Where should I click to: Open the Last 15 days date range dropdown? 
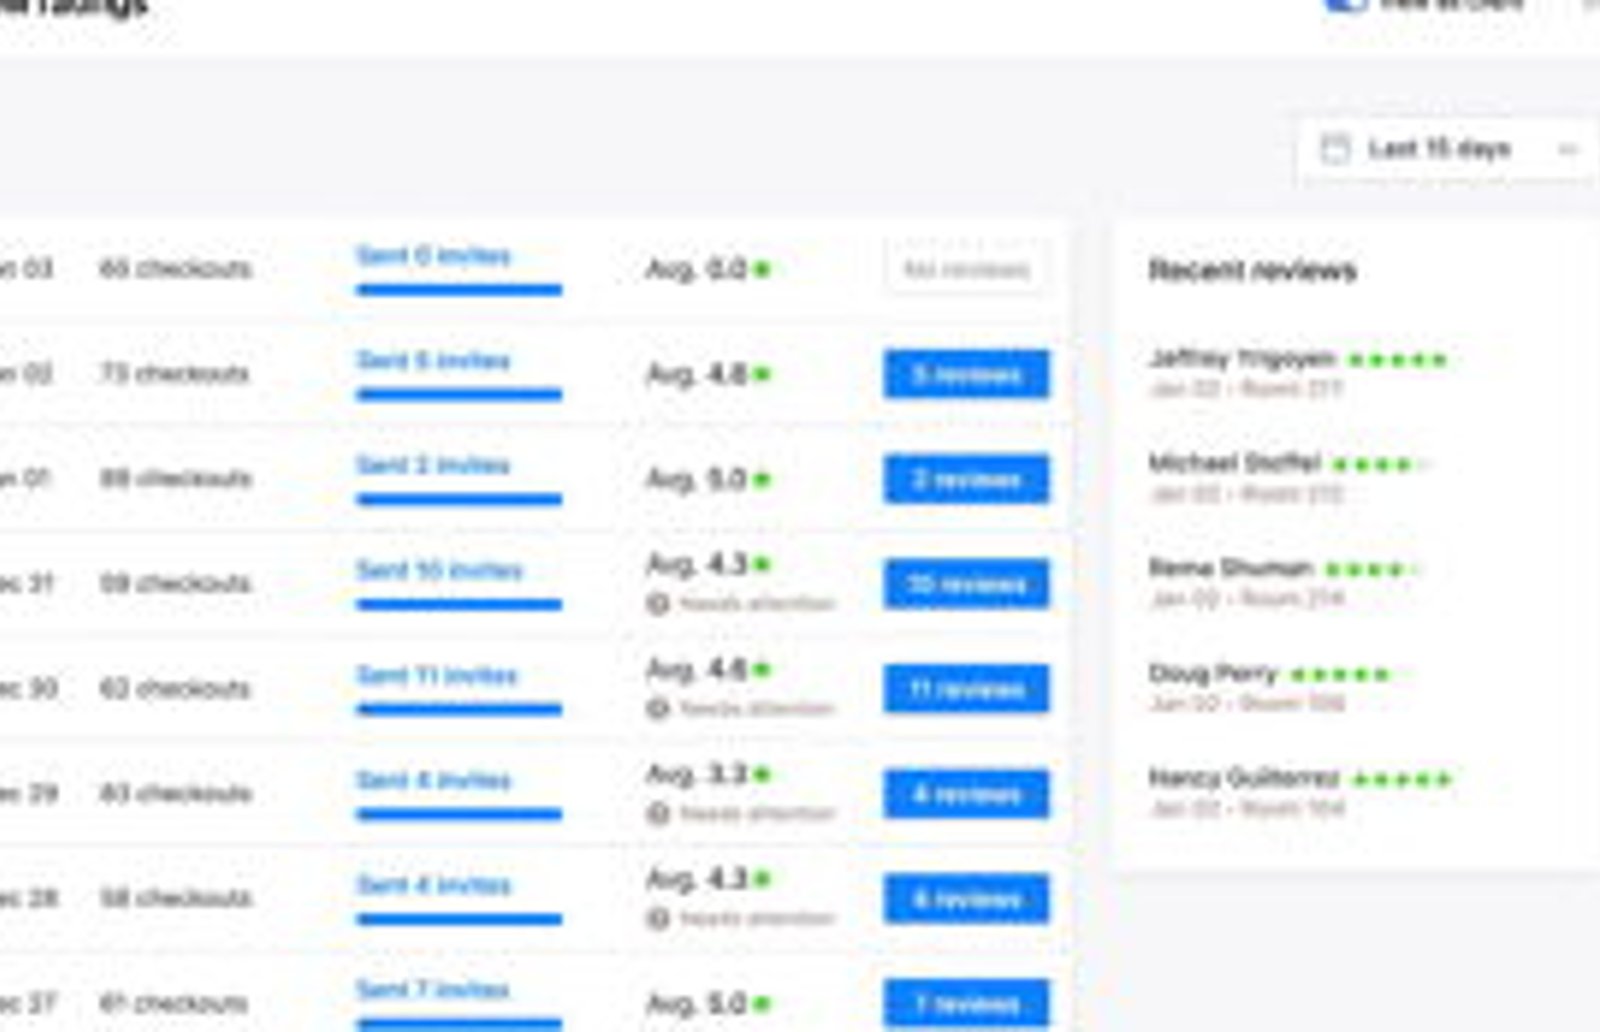tap(1447, 149)
